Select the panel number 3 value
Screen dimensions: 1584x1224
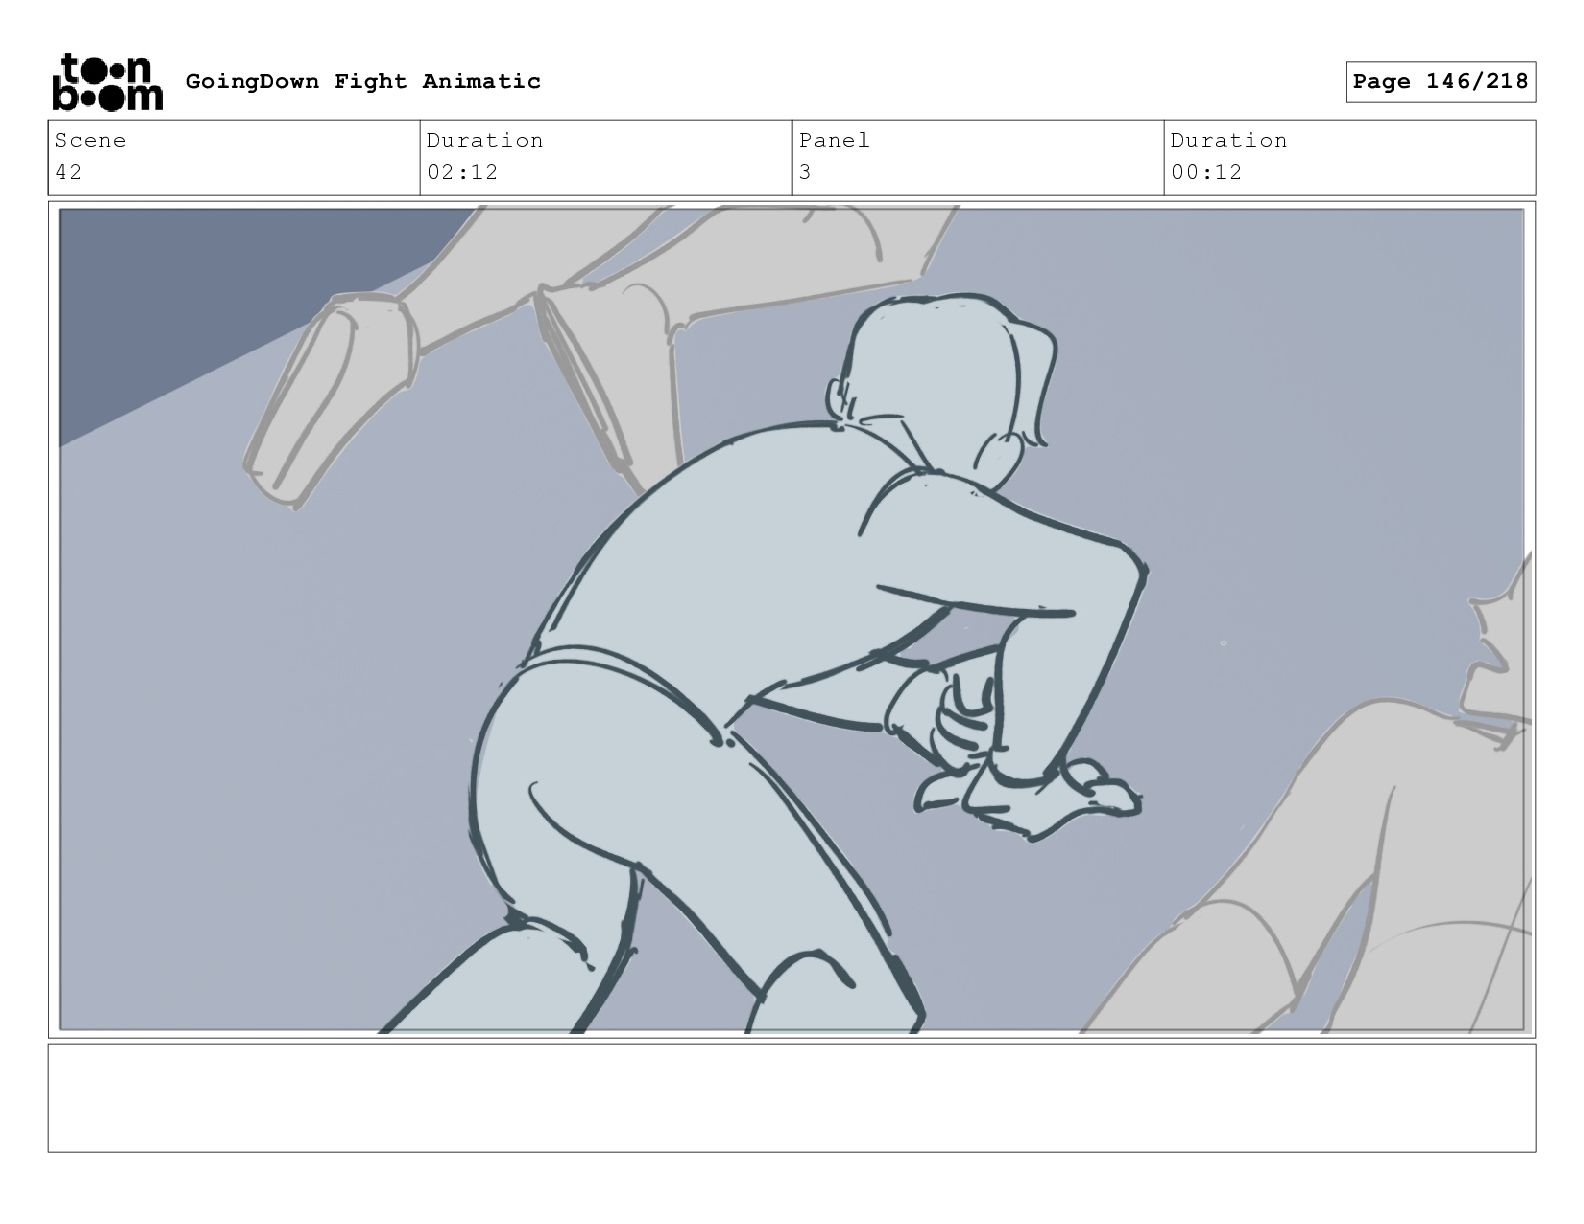(805, 172)
